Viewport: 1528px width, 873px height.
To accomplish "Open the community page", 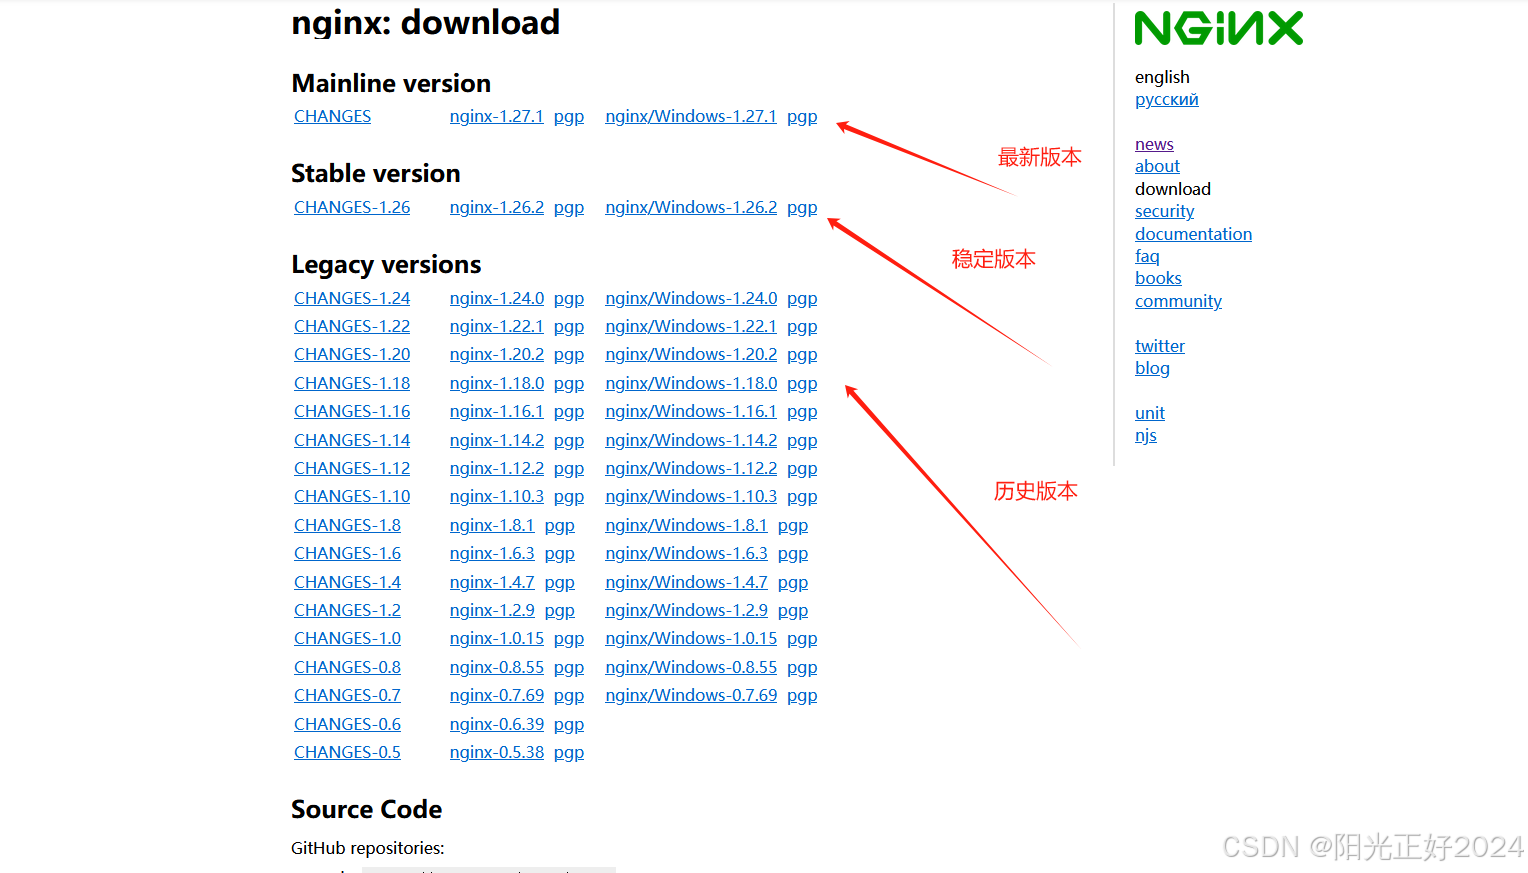I will 1178,301.
